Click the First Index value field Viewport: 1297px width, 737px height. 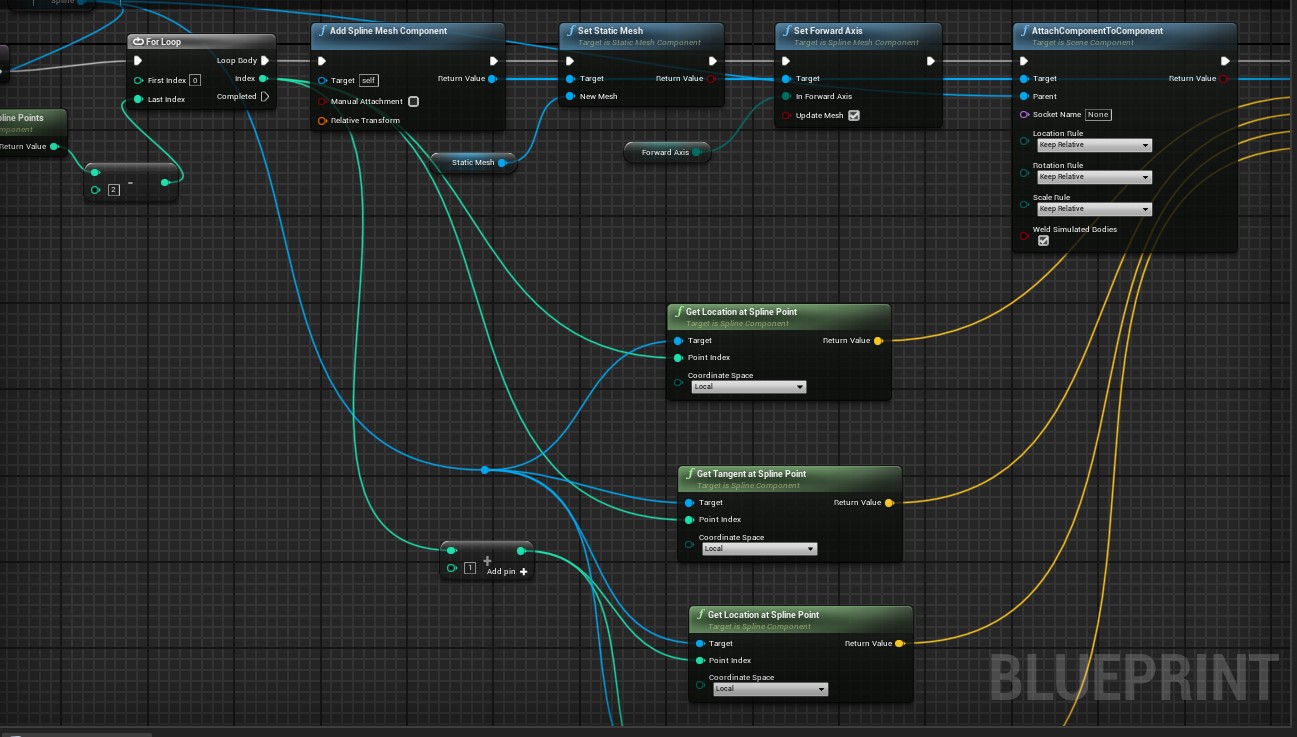[x=195, y=80]
